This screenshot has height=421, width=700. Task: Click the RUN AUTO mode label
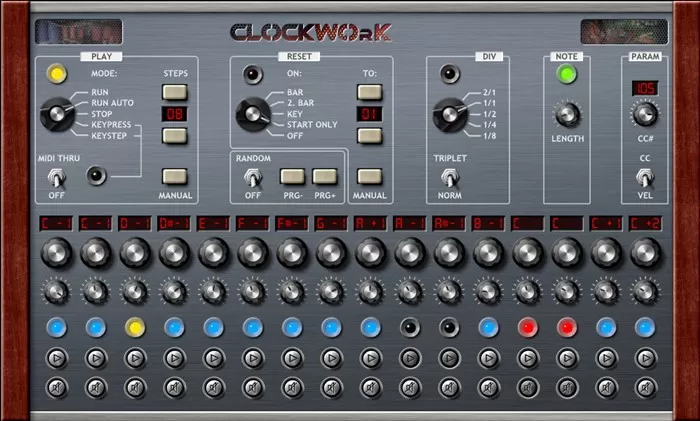coord(112,103)
